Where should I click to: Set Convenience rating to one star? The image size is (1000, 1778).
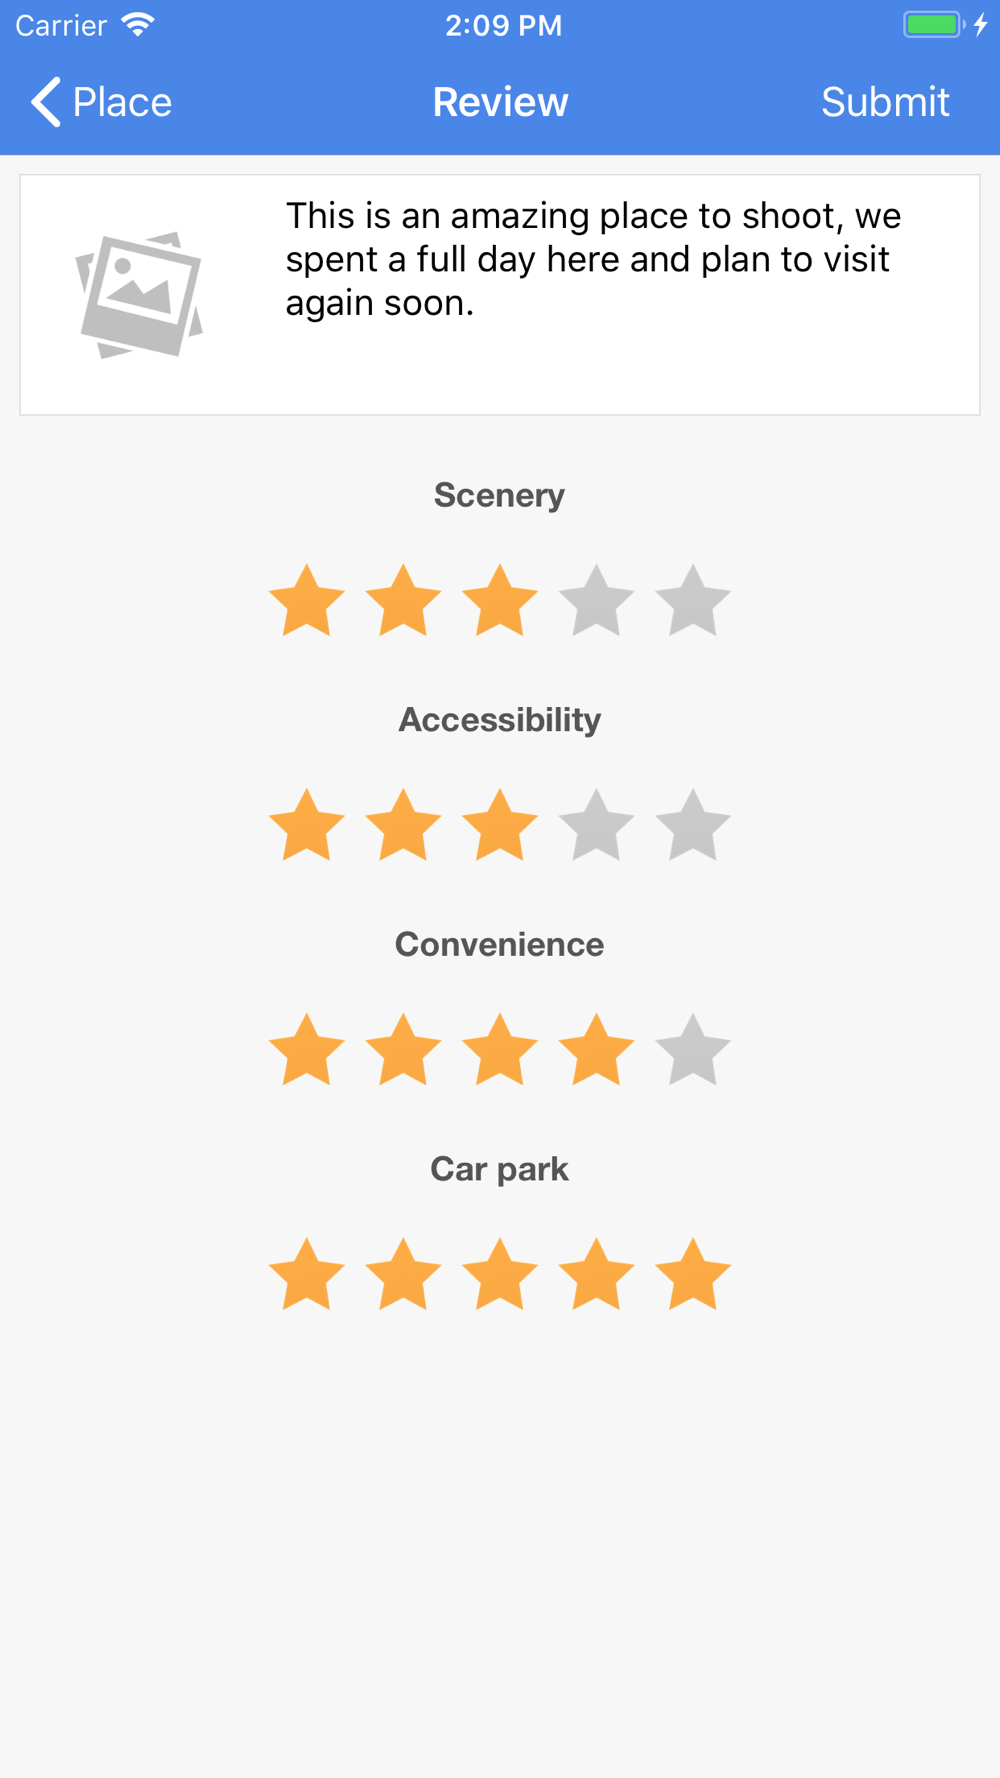(x=307, y=1050)
